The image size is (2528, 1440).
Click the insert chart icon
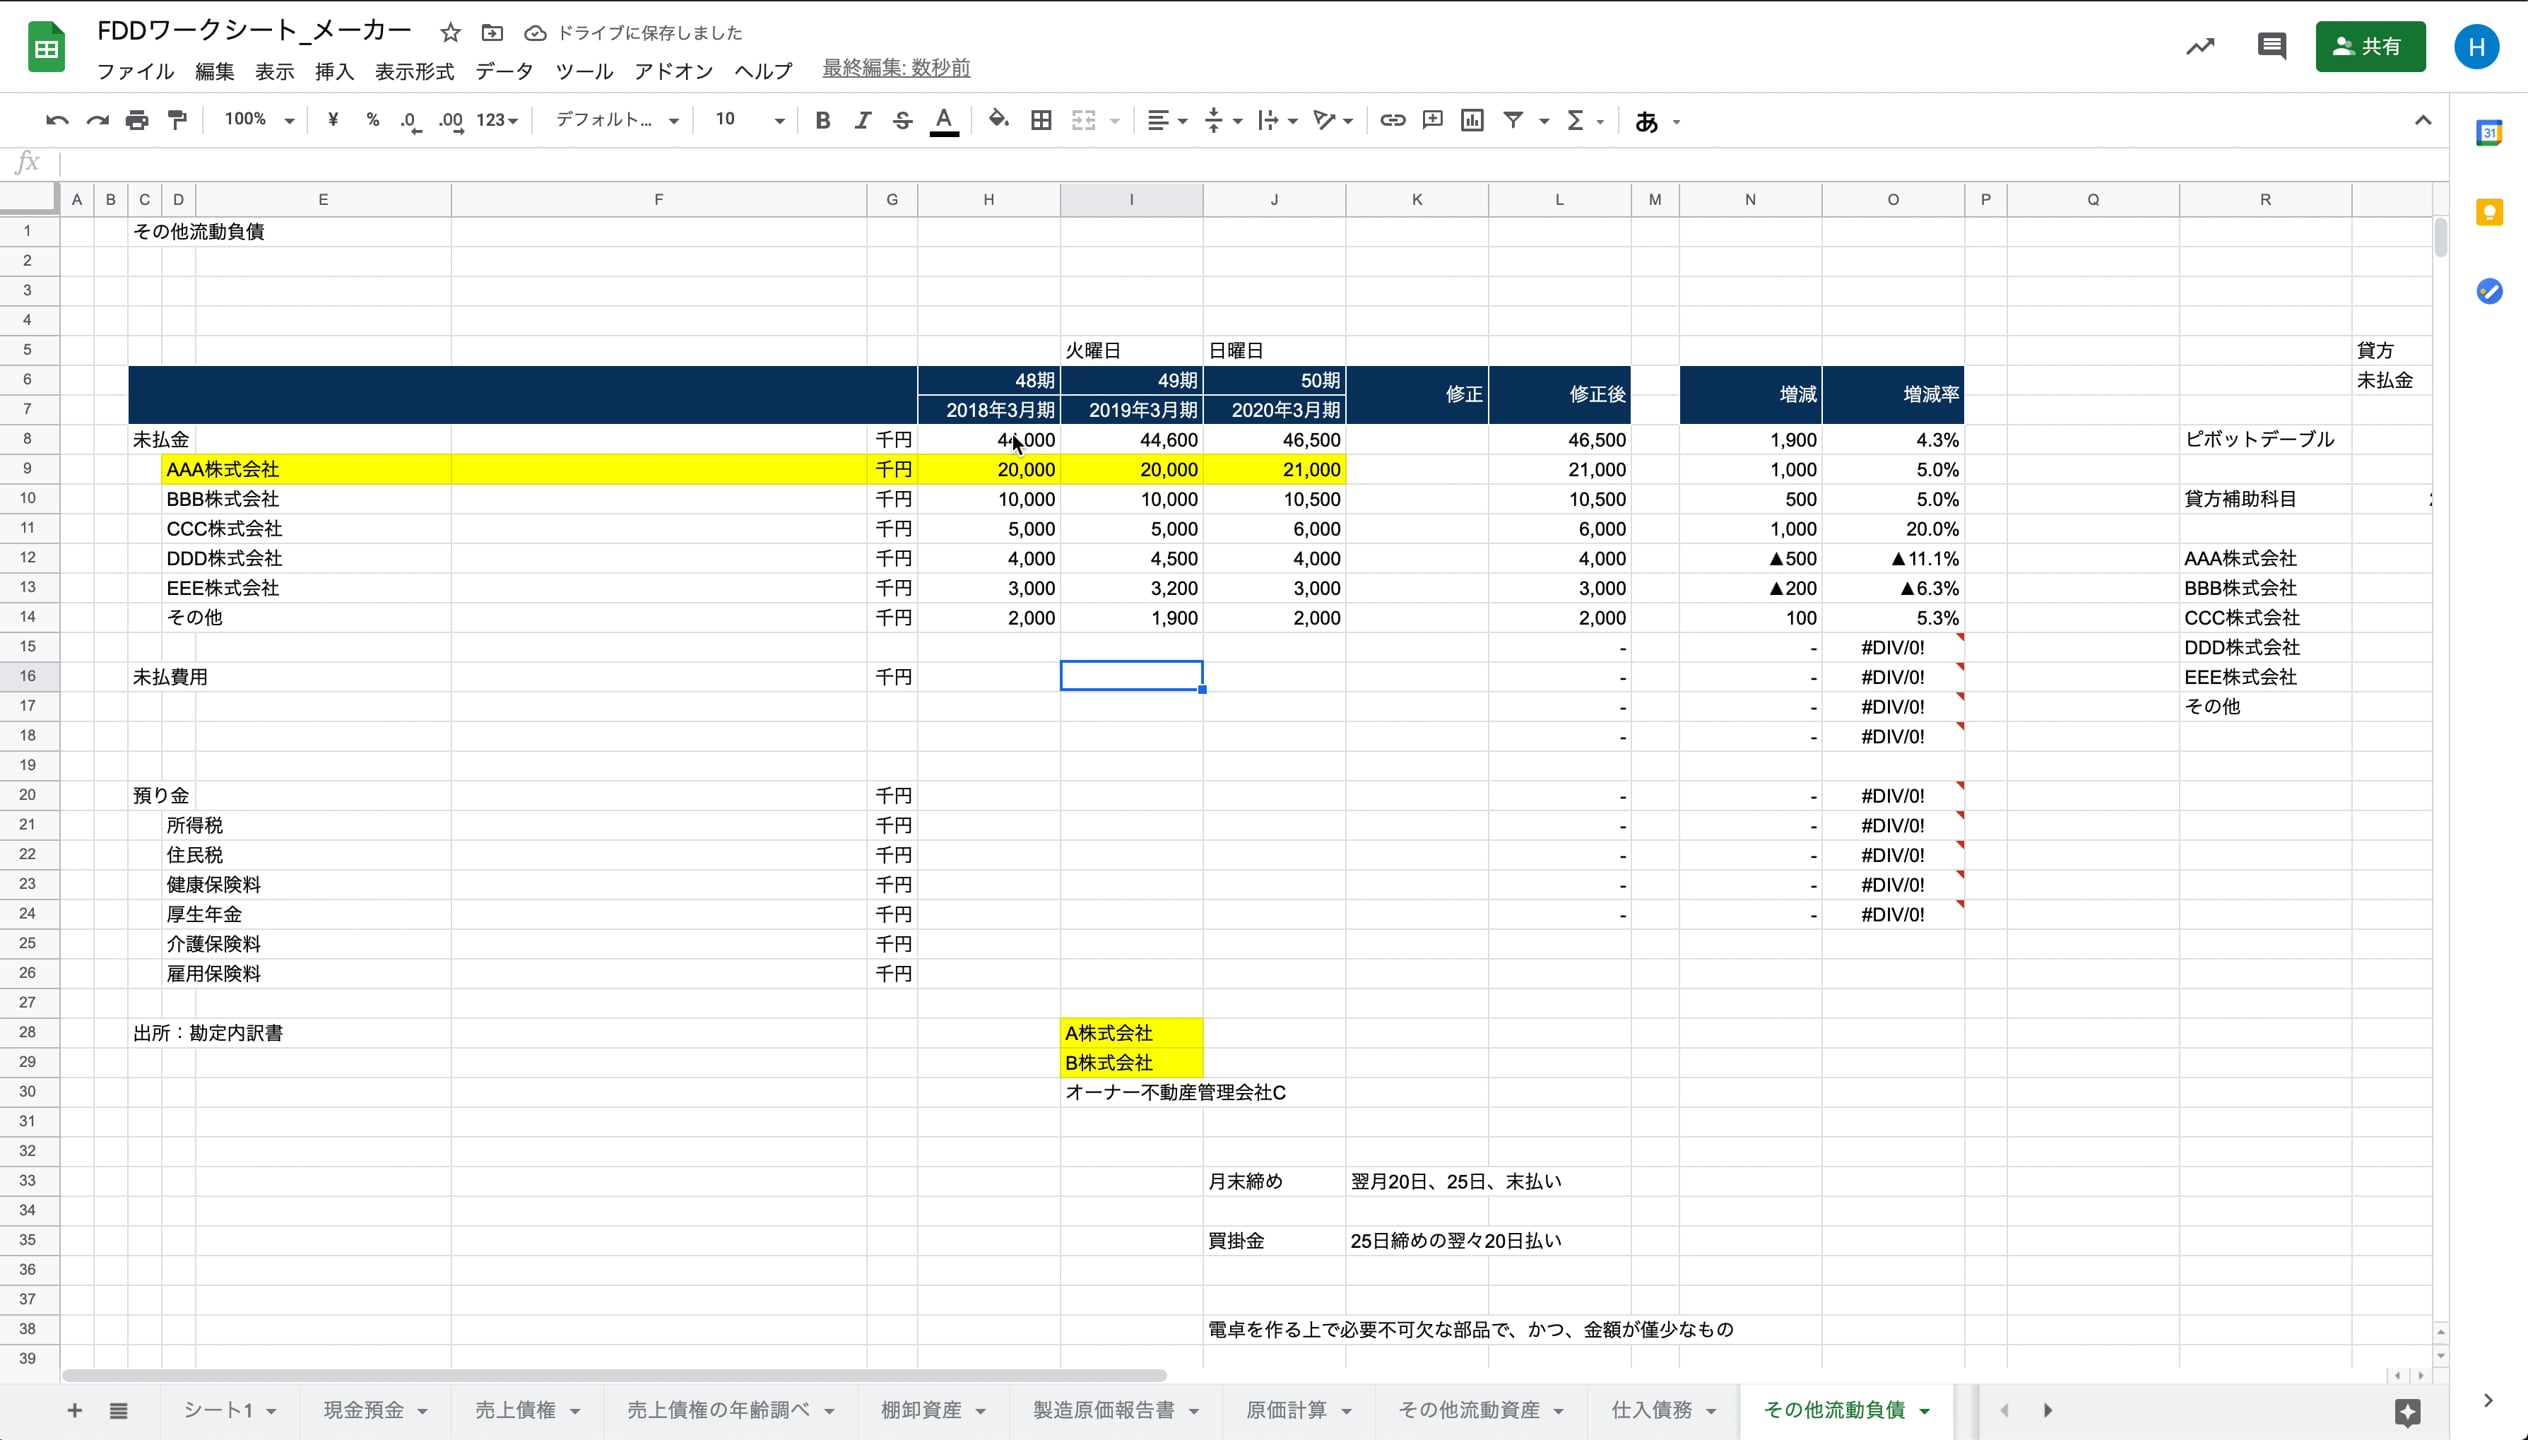click(x=1472, y=120)
